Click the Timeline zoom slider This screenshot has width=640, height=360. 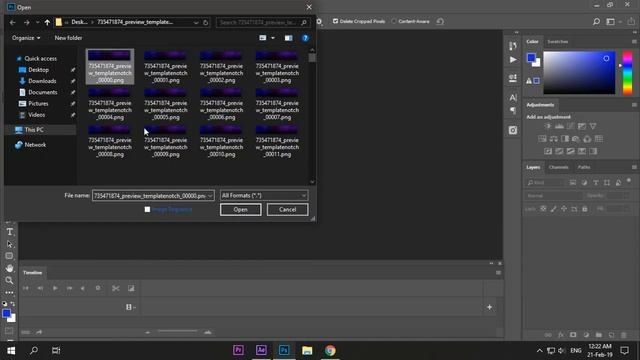[x=178, y=331]
